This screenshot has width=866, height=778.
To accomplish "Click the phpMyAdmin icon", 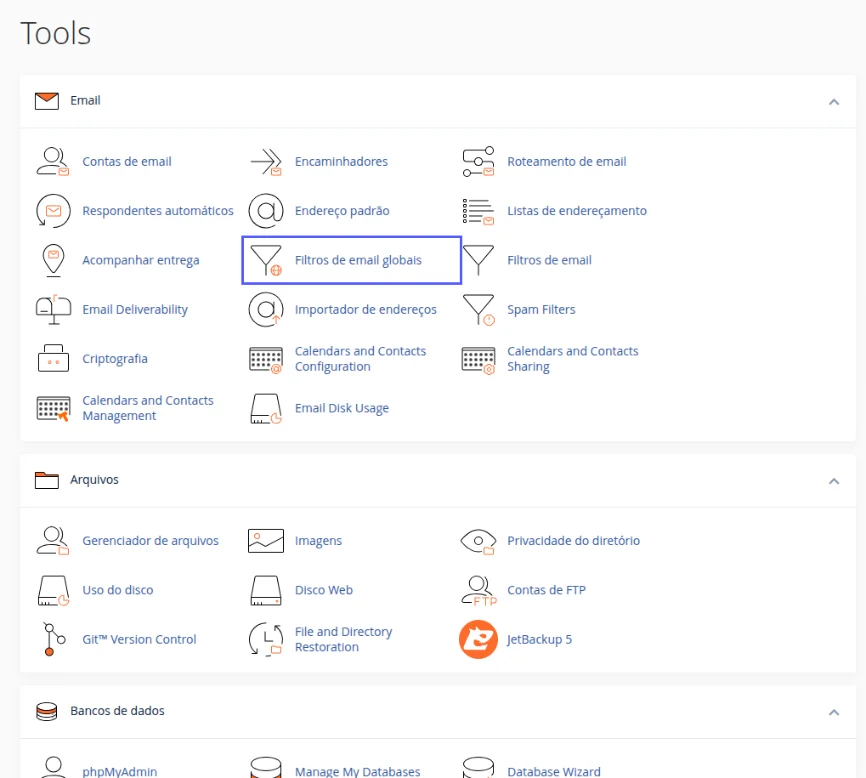I will click(53, 768).
